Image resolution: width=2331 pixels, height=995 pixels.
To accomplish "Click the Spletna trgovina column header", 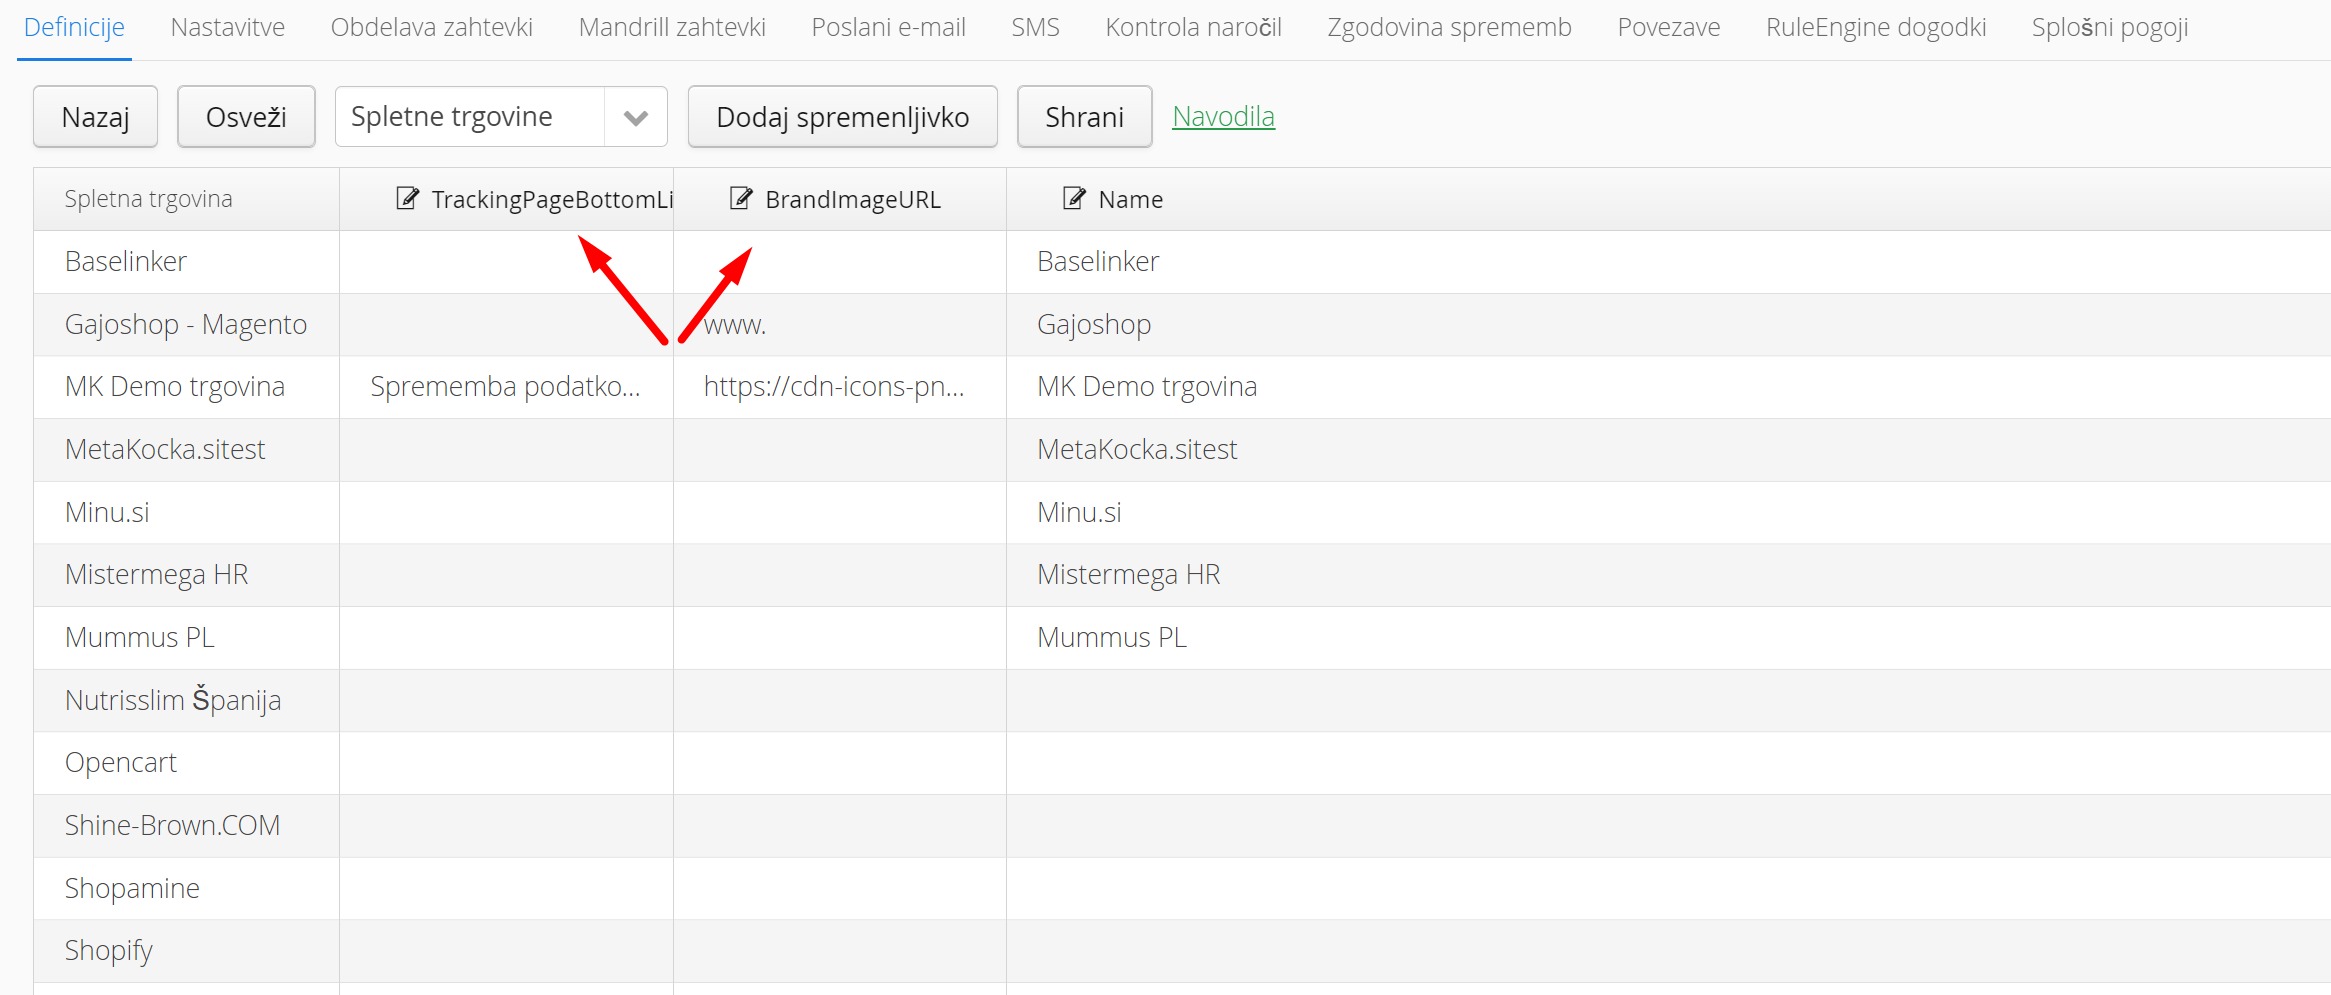I will click(186, 199).
